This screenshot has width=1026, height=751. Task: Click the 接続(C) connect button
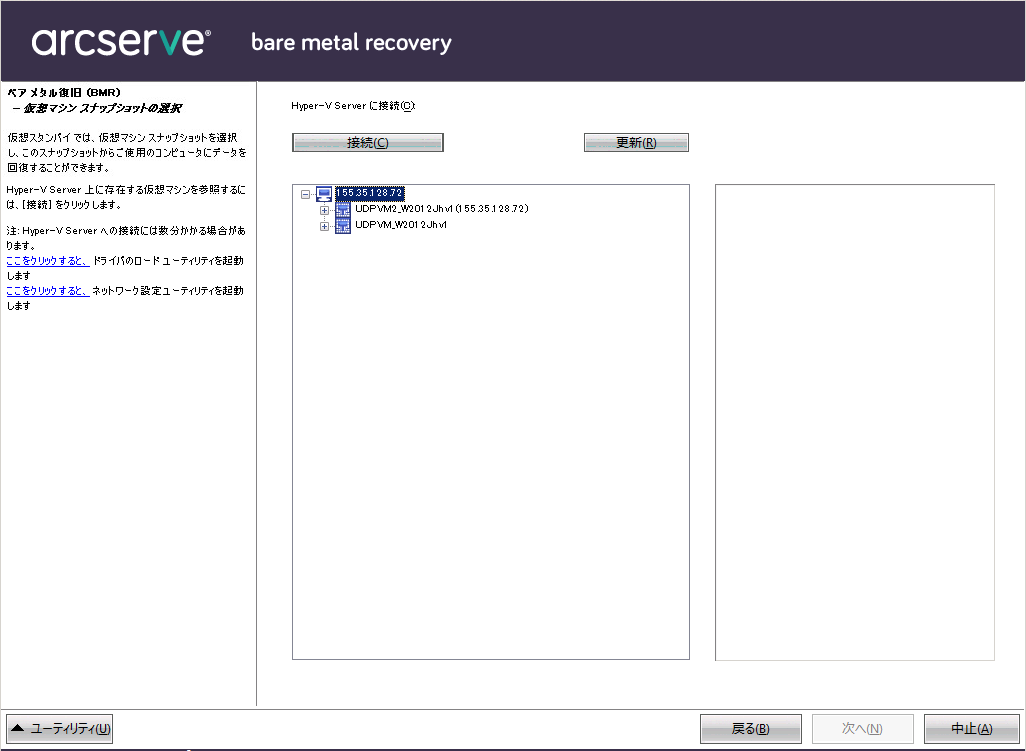pos(368,143)
